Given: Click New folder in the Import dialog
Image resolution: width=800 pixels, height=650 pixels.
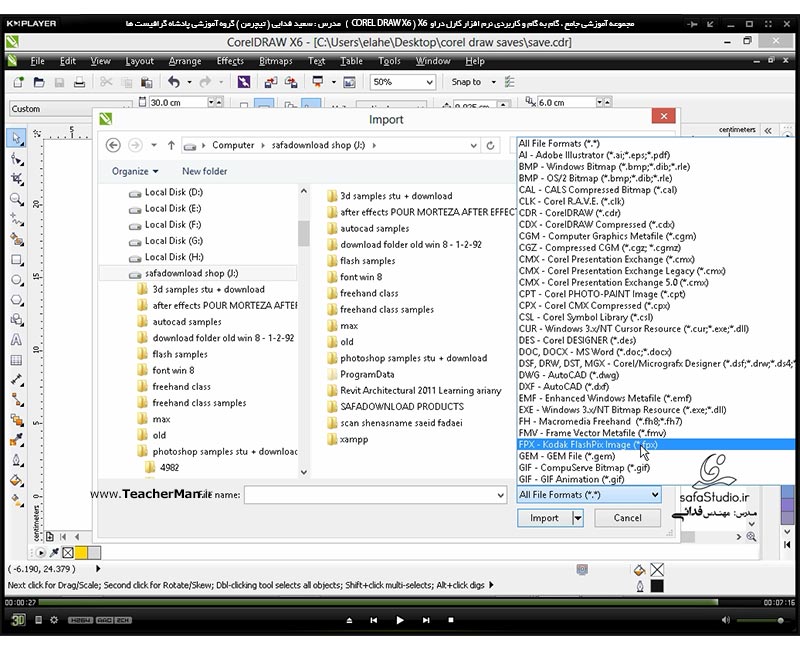Looking at the screenshot, I should 205,171.
